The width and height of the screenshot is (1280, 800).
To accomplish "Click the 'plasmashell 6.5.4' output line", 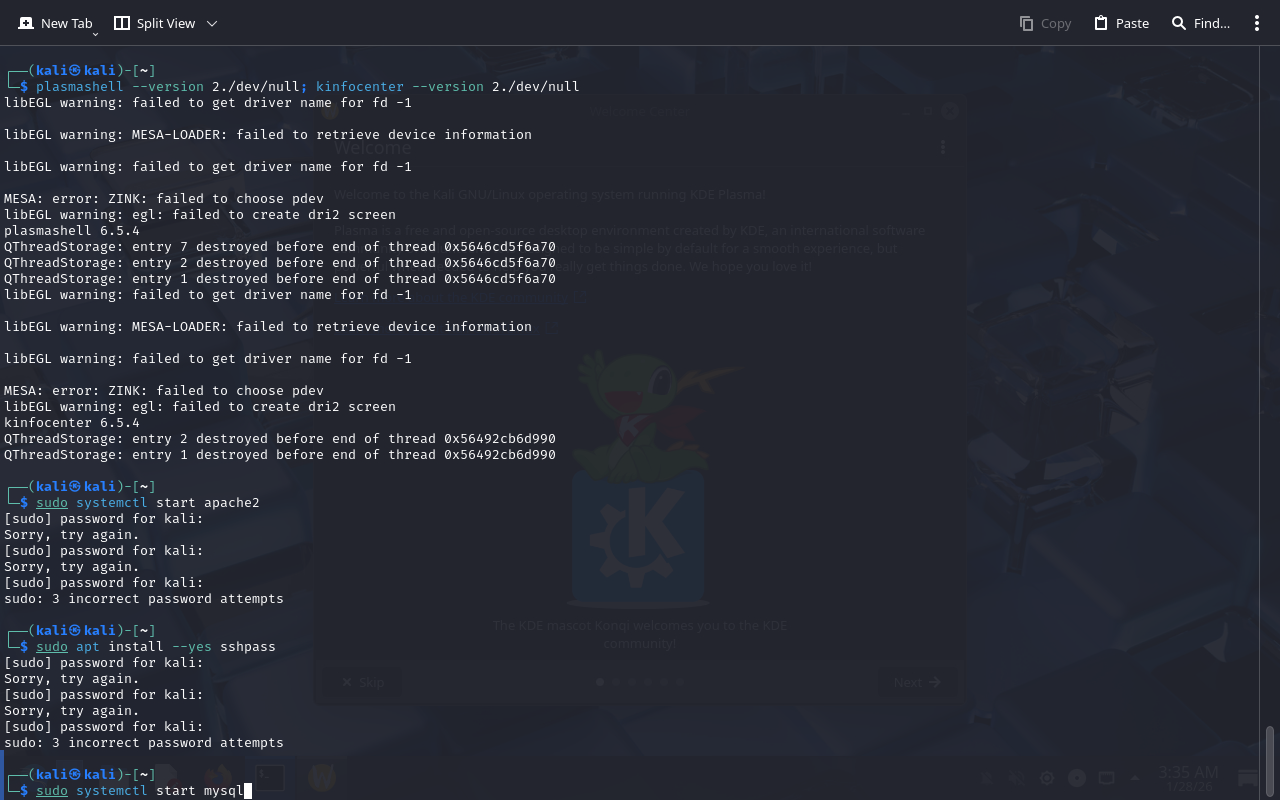I will pyautogui.click(x=72, y=231).
